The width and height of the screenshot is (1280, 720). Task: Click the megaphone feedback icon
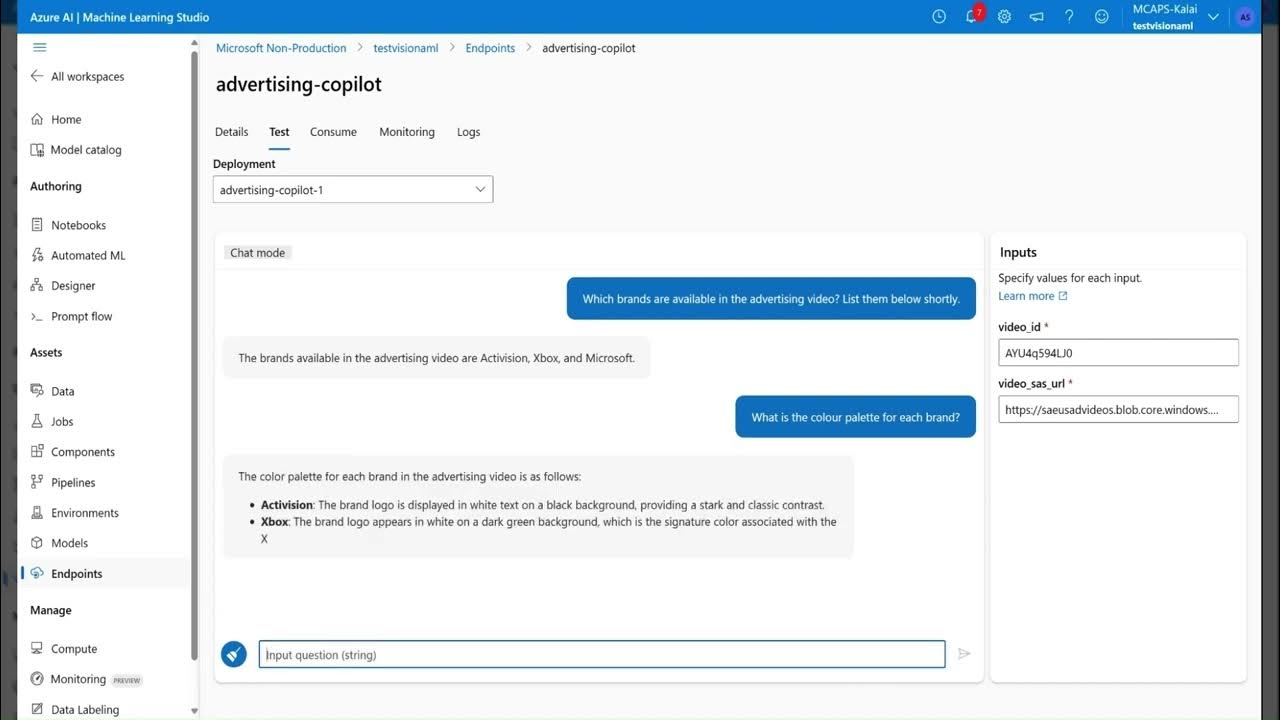(x=1037, y=17)
